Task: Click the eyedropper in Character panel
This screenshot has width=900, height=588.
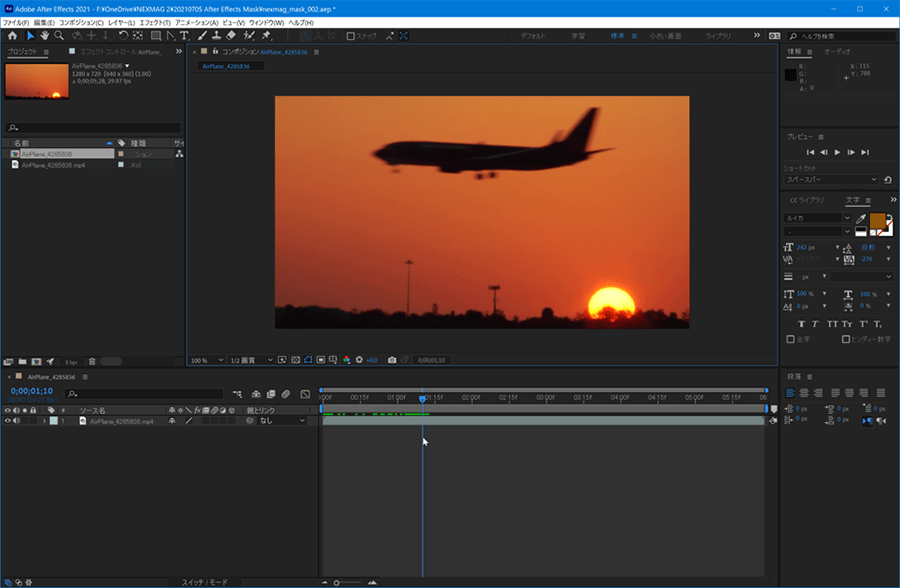Action: (x=861, y=218)
